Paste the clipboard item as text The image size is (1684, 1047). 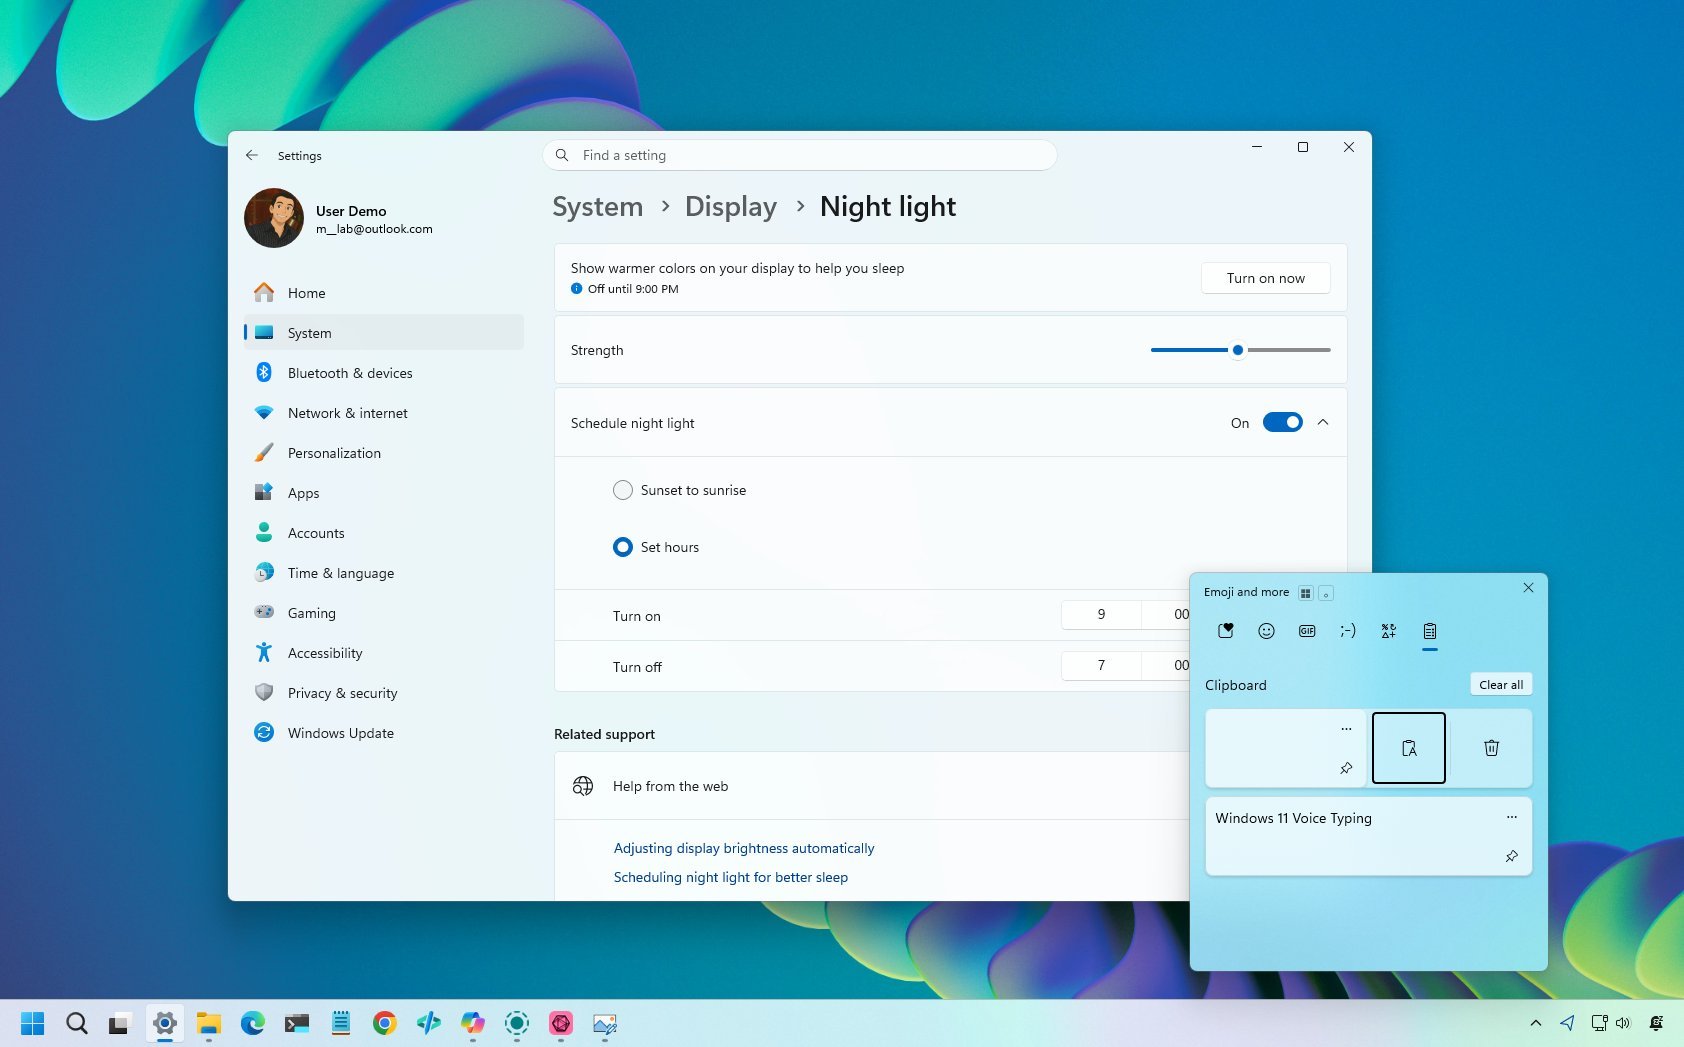click(x=1409, y=747)
